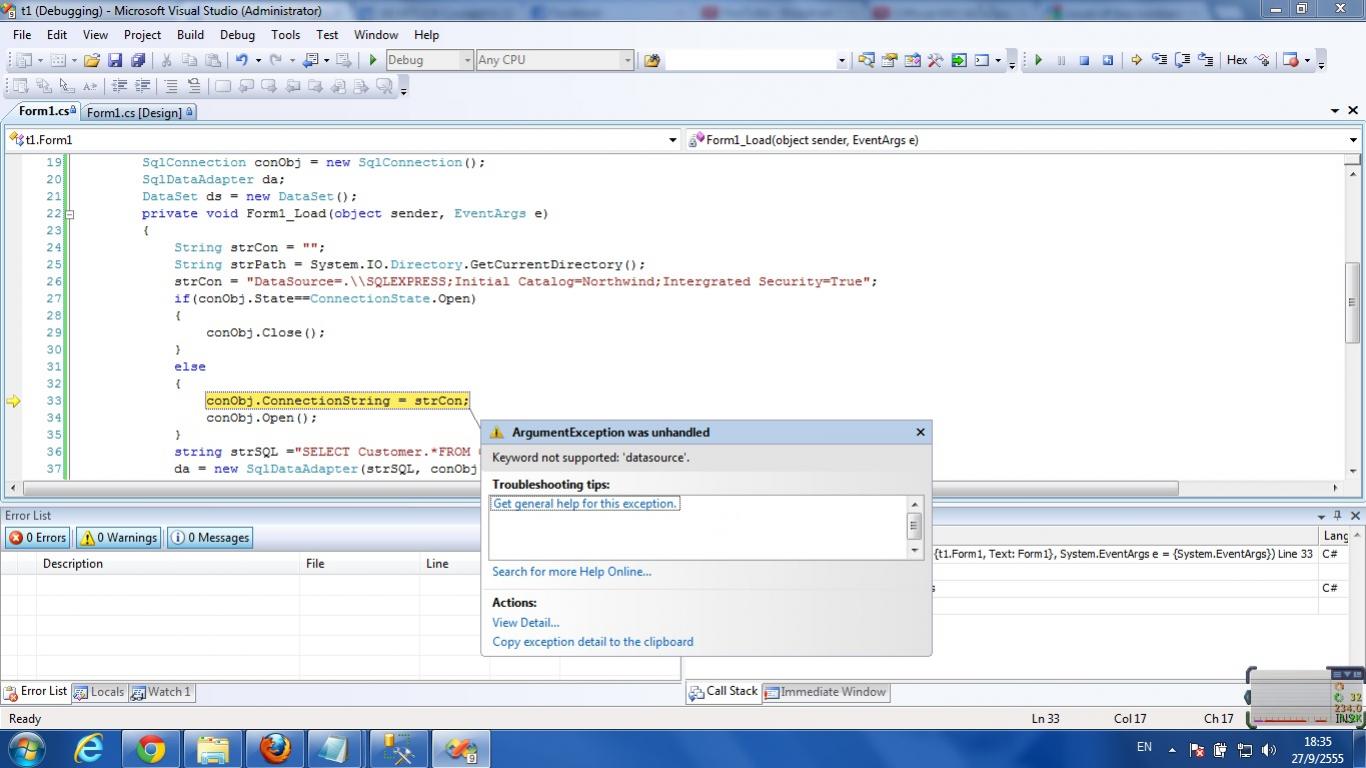Toggle Hex display mode
Viewport: 1366px width, 768px height.
1237,60
